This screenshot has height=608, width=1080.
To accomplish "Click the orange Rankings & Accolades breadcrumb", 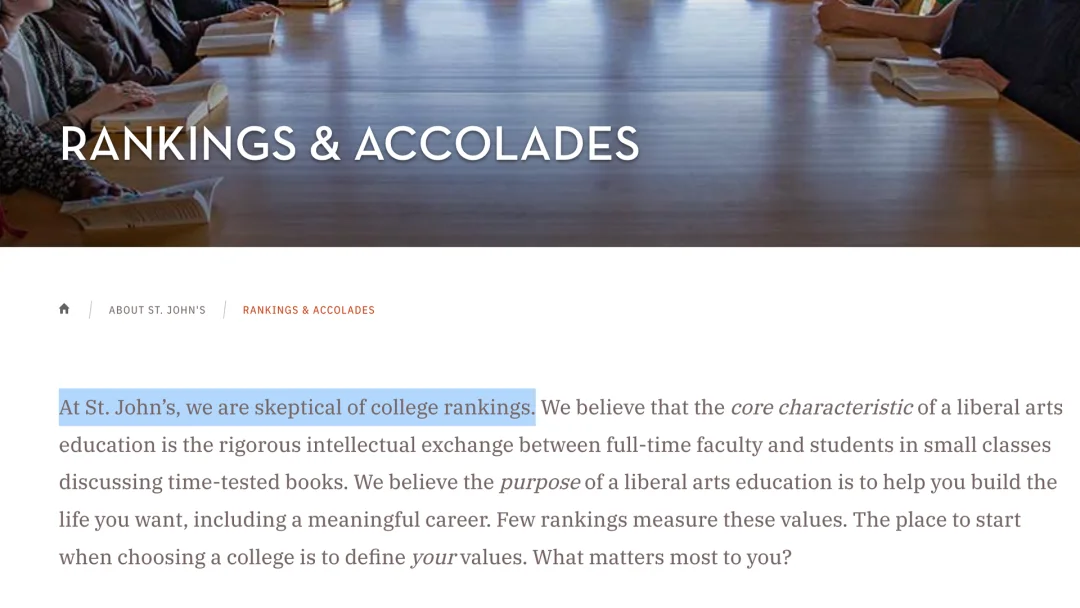I will coord(309,311).
